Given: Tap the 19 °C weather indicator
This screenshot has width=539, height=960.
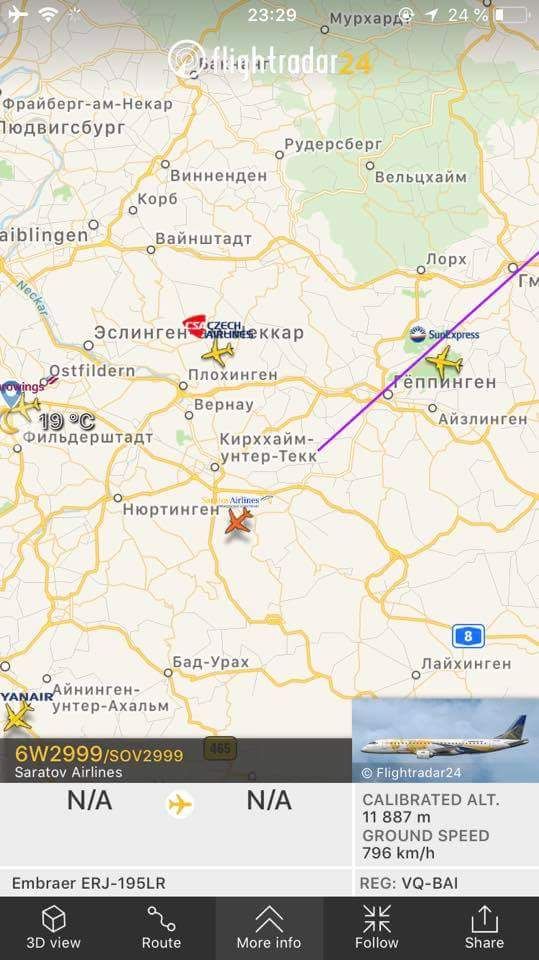Looking at the screenshot, I should (x=67, y=422).
